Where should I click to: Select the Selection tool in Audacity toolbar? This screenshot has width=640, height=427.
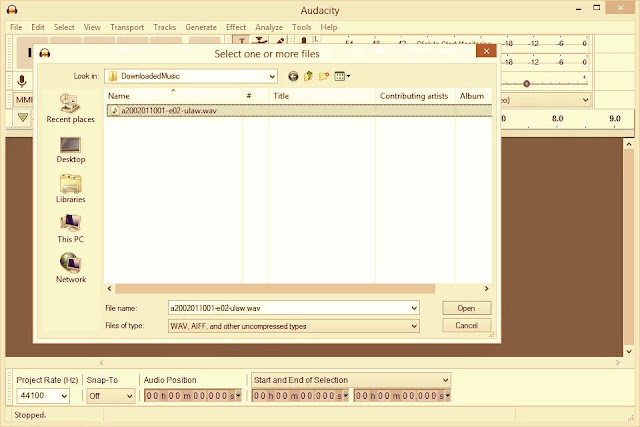[241, 40]
